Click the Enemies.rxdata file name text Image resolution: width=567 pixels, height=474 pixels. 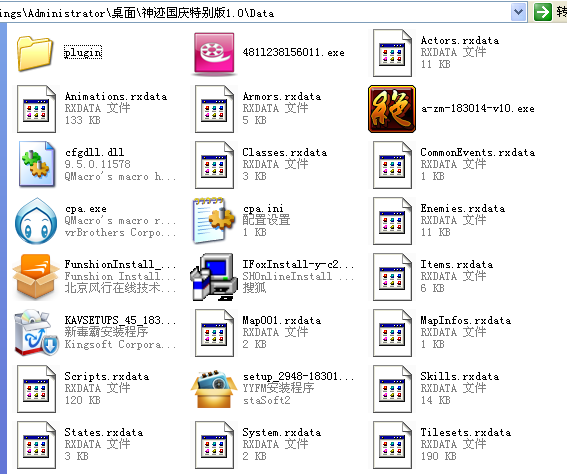coord(463,209)
